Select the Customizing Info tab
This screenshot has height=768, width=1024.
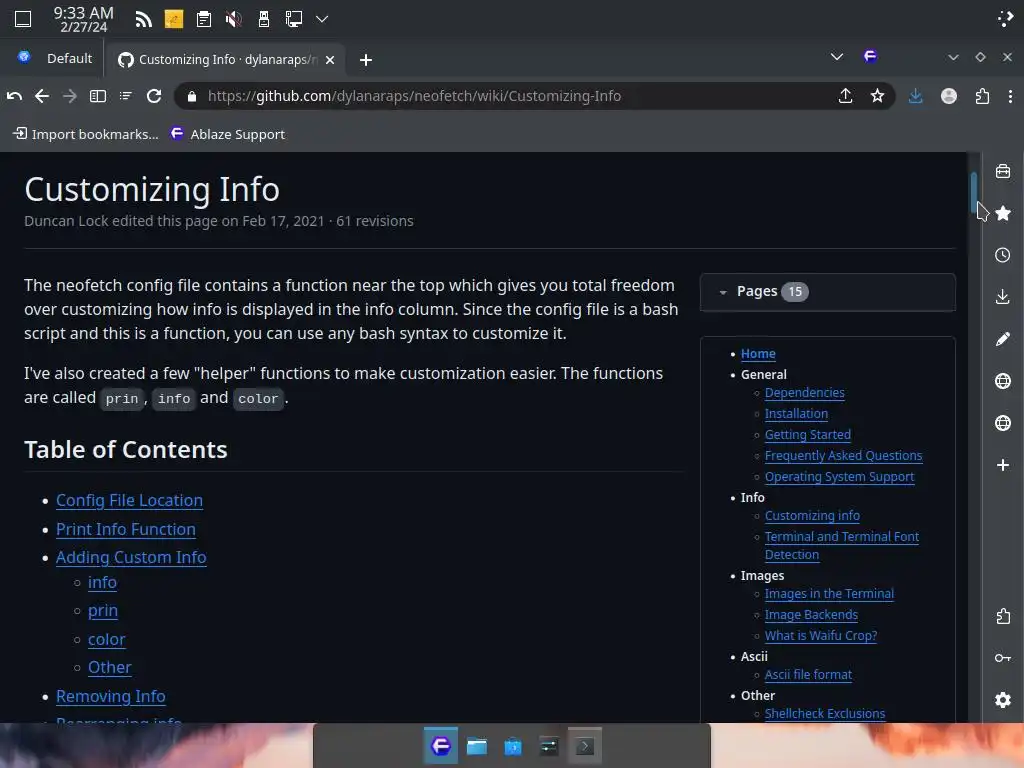(x=225, y=59)
